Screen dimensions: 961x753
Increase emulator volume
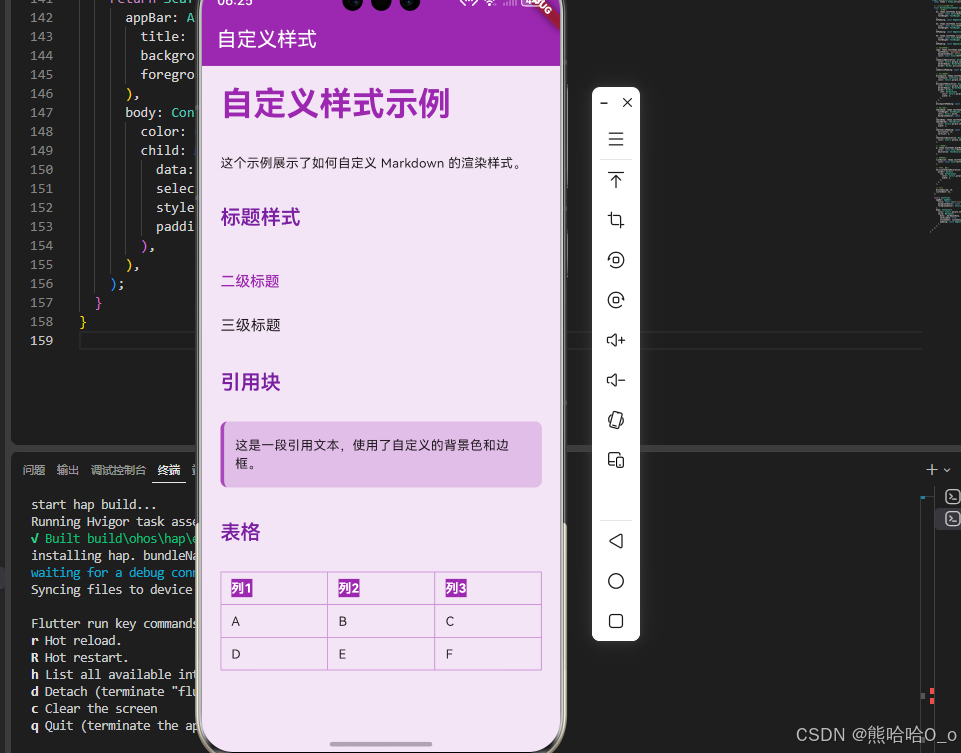coord(615,340)
